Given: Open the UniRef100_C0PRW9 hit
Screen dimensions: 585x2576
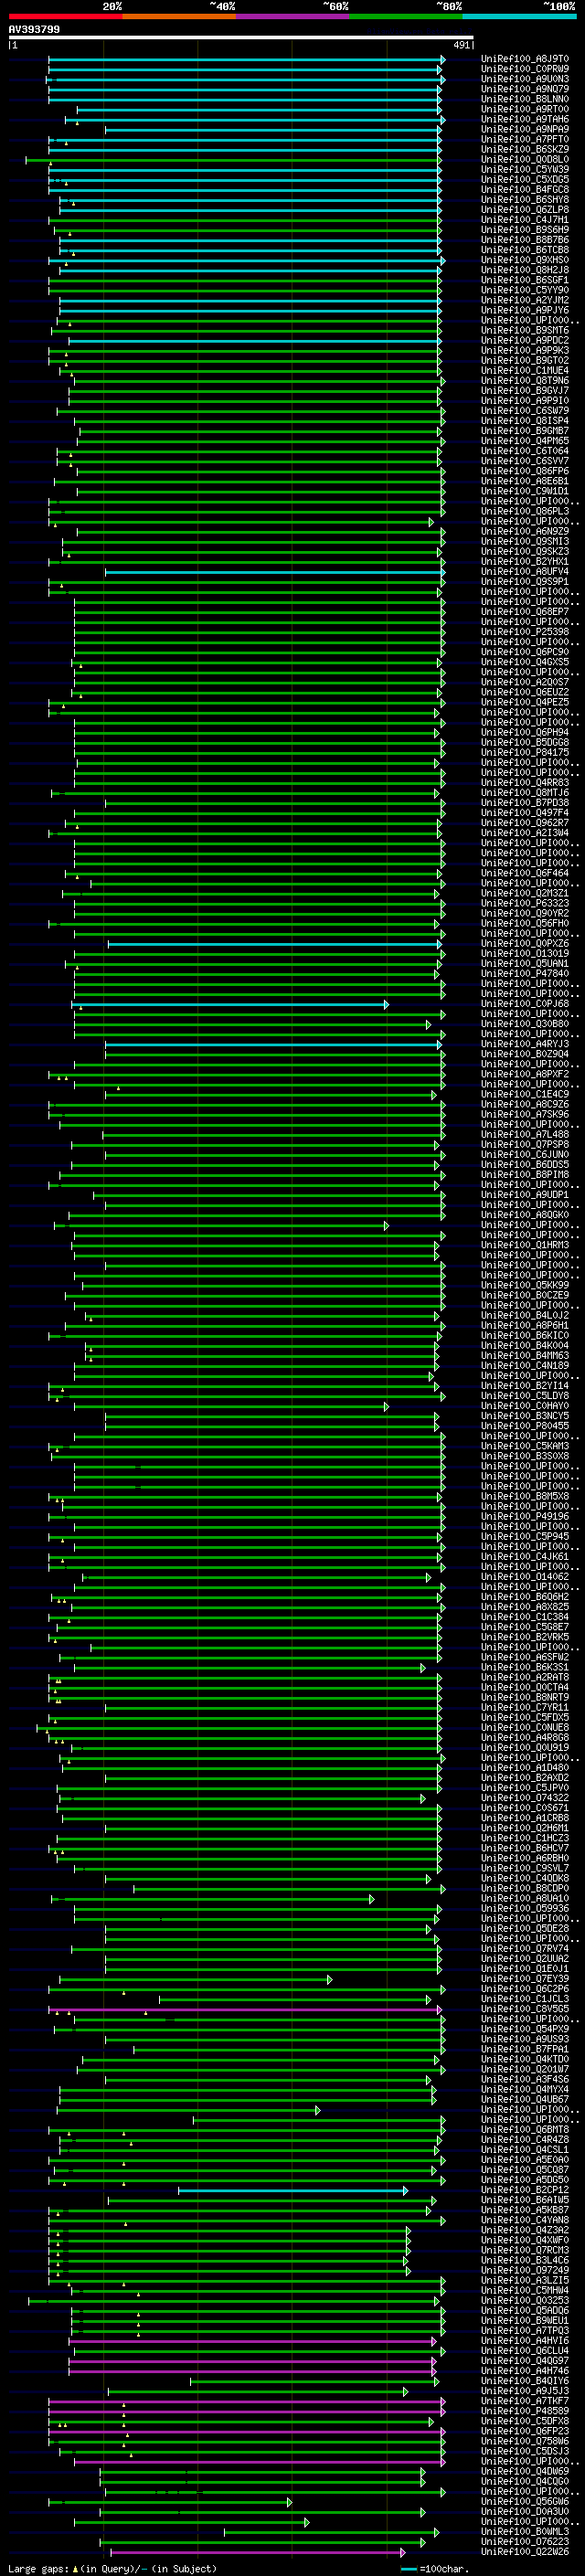Looking at the screenshot, I should pyautogui.click(x=525, y=69).
